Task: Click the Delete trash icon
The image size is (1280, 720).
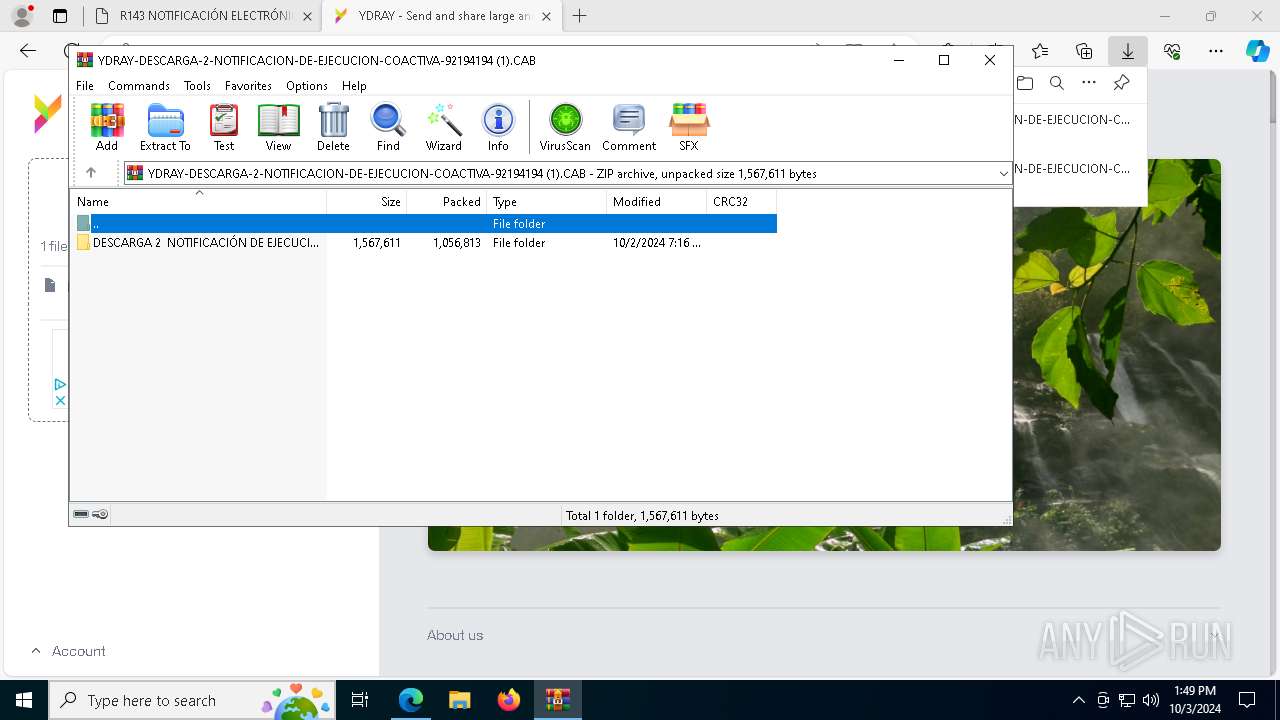Action: tap(333, 127)
